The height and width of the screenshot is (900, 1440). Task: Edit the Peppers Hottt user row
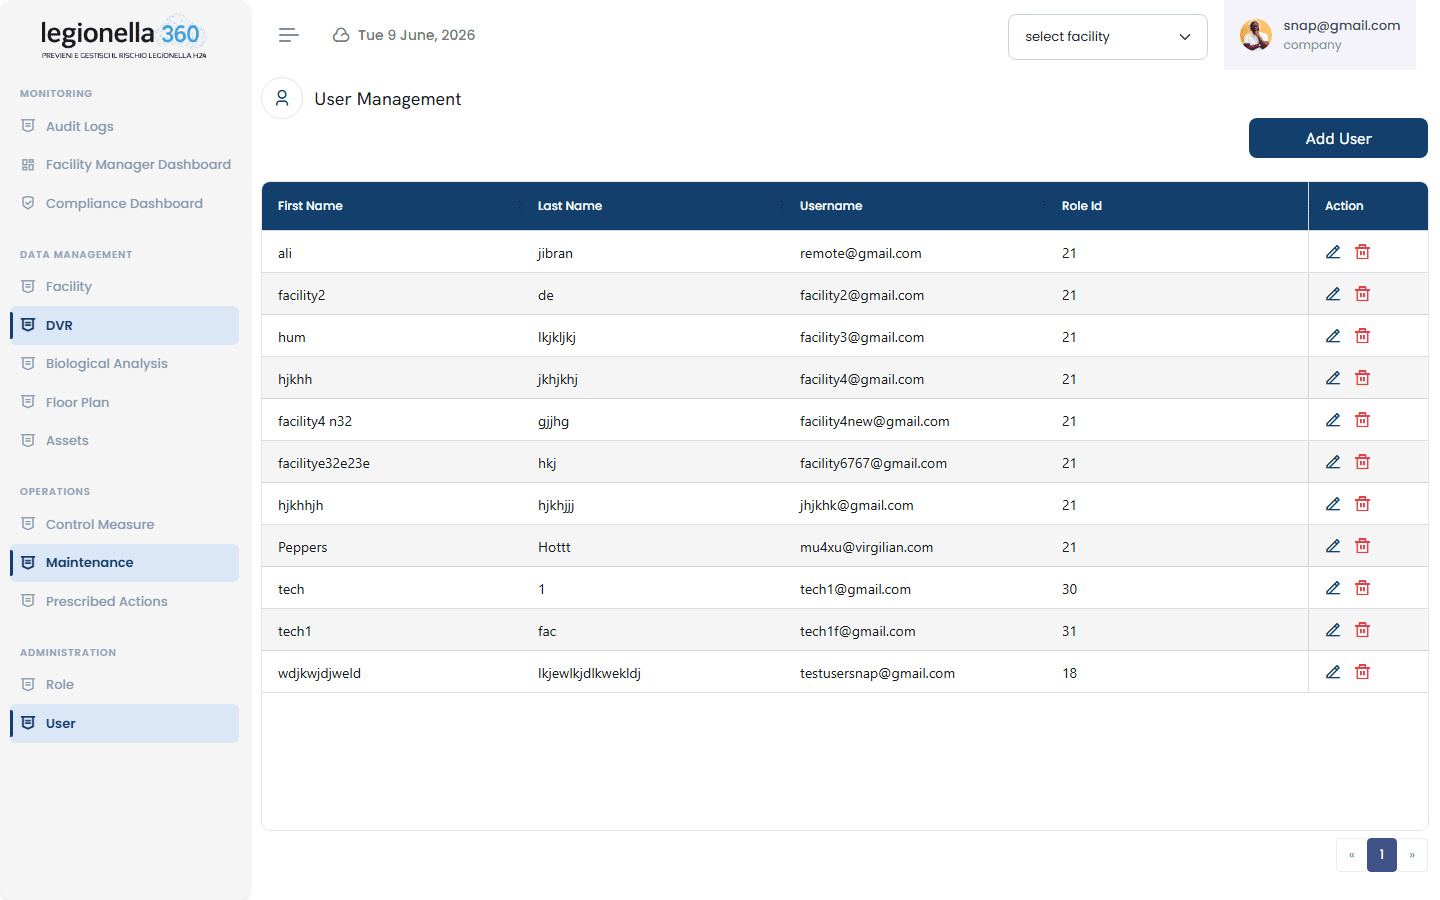click(x=1333, y=546)
